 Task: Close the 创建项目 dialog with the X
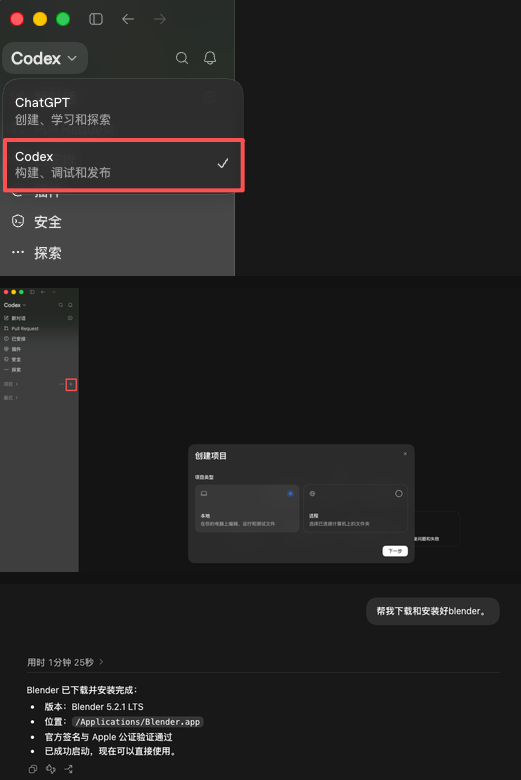(x=405, y=454)
